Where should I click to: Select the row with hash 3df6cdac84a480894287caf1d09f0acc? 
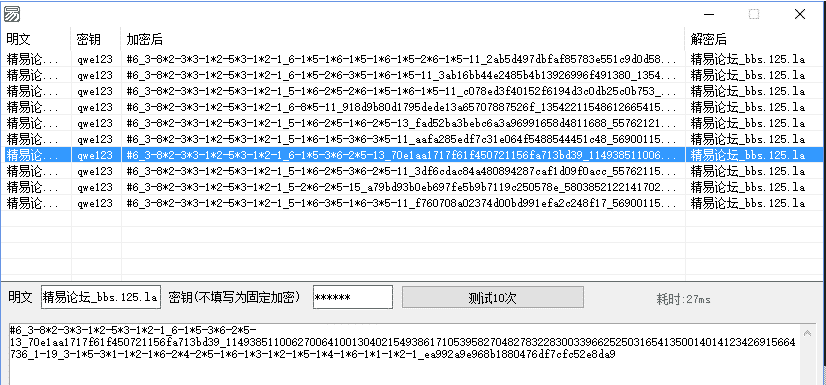click(x=412, y=171)
